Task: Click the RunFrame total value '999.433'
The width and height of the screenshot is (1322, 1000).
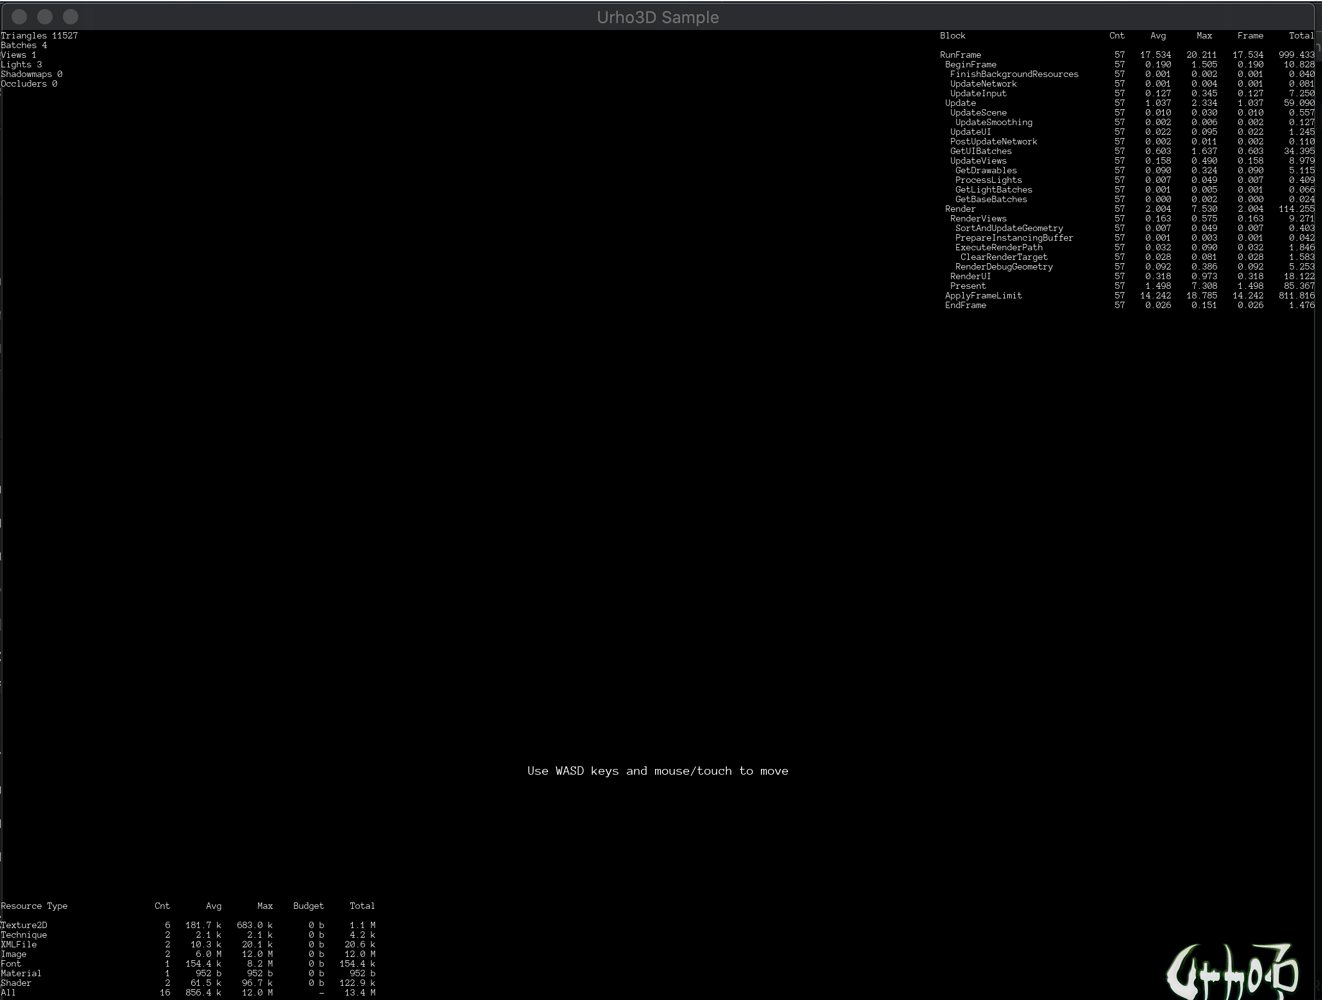Action: (1297, 55)
